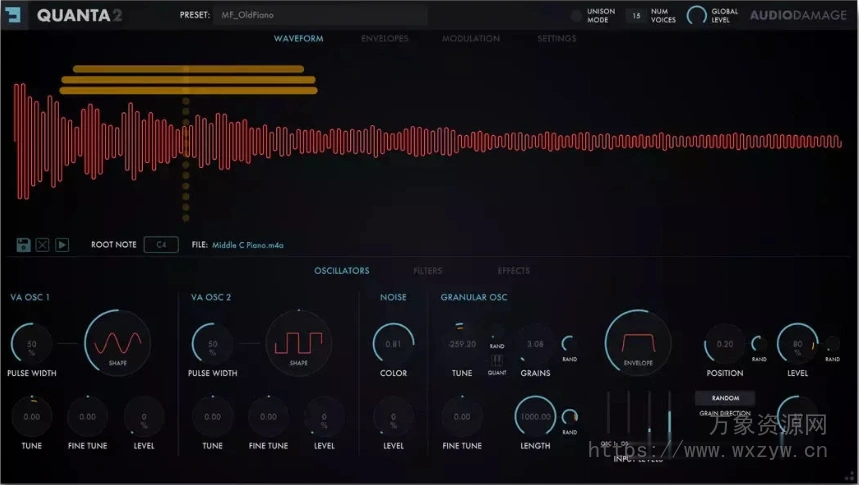This screenshot has width=859, height=485.
Task: Click the Length knob showing 1000.00
Action: (535, 417)
